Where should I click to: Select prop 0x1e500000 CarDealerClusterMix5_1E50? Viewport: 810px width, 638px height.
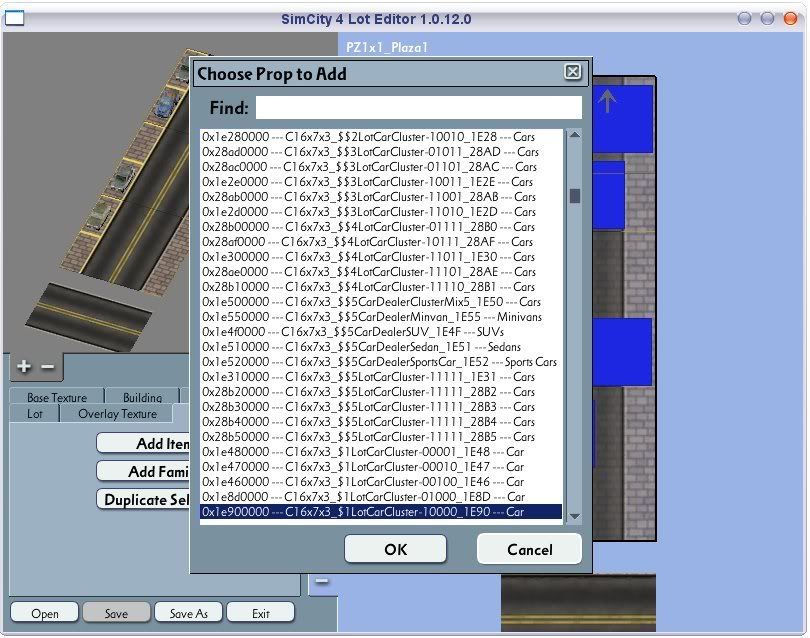point(381,302)
